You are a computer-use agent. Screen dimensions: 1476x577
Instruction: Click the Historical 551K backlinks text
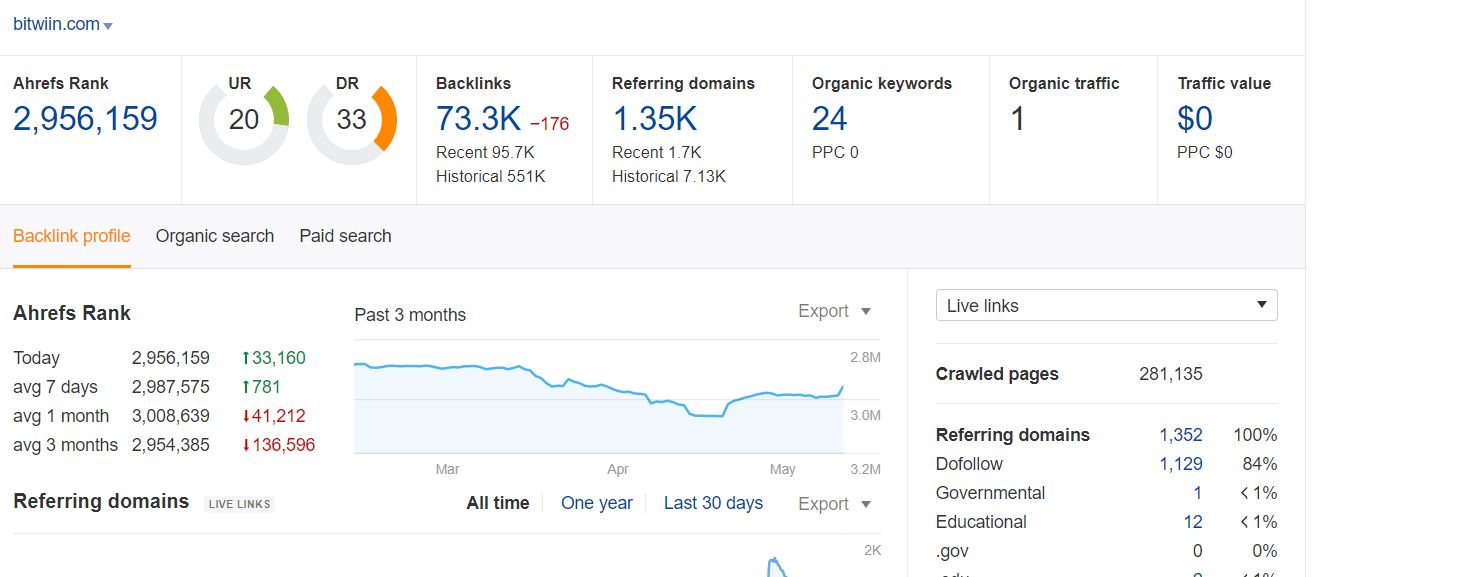(x=490, y=177)
